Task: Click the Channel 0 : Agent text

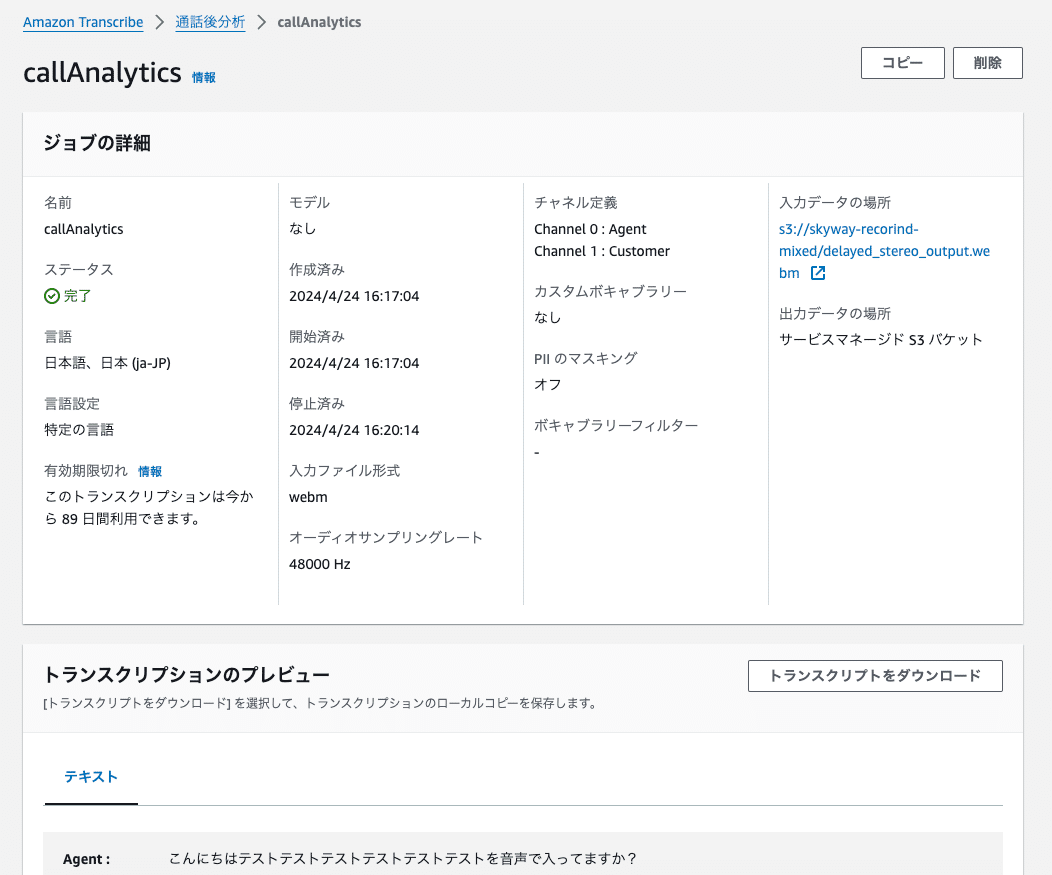Action: [590, 229]
